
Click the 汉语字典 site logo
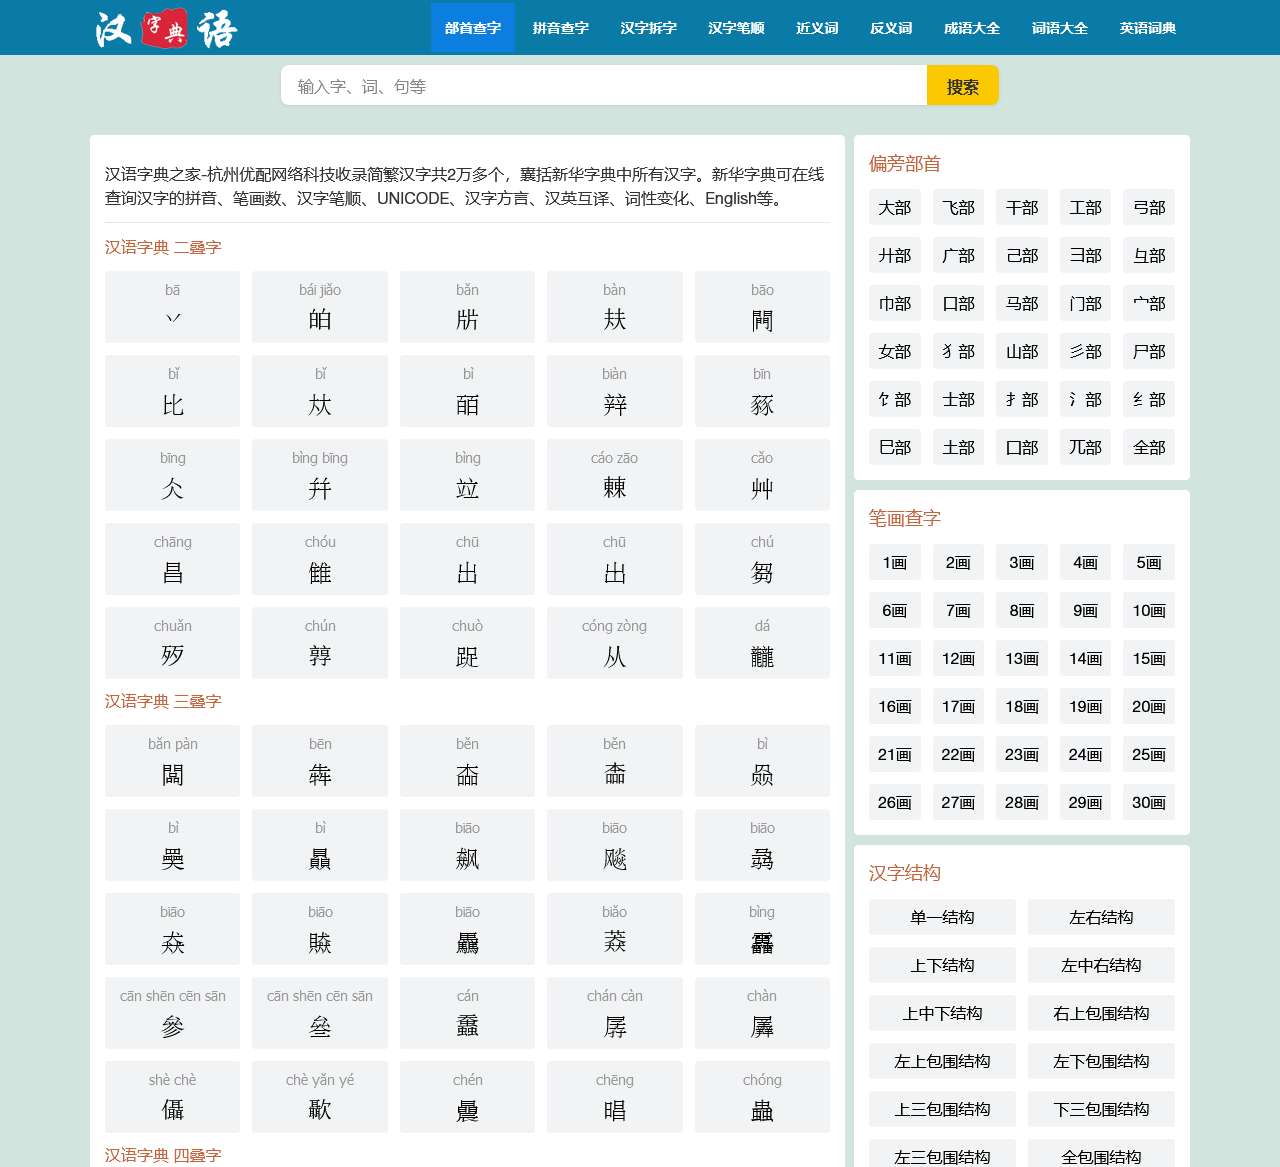coord(166,29)
